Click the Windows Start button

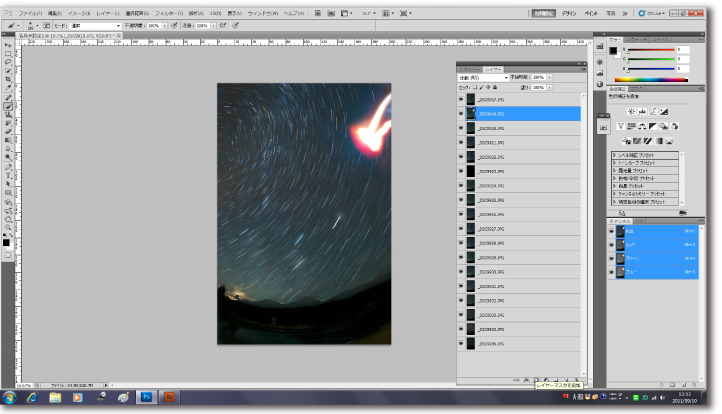coord(9,398)
